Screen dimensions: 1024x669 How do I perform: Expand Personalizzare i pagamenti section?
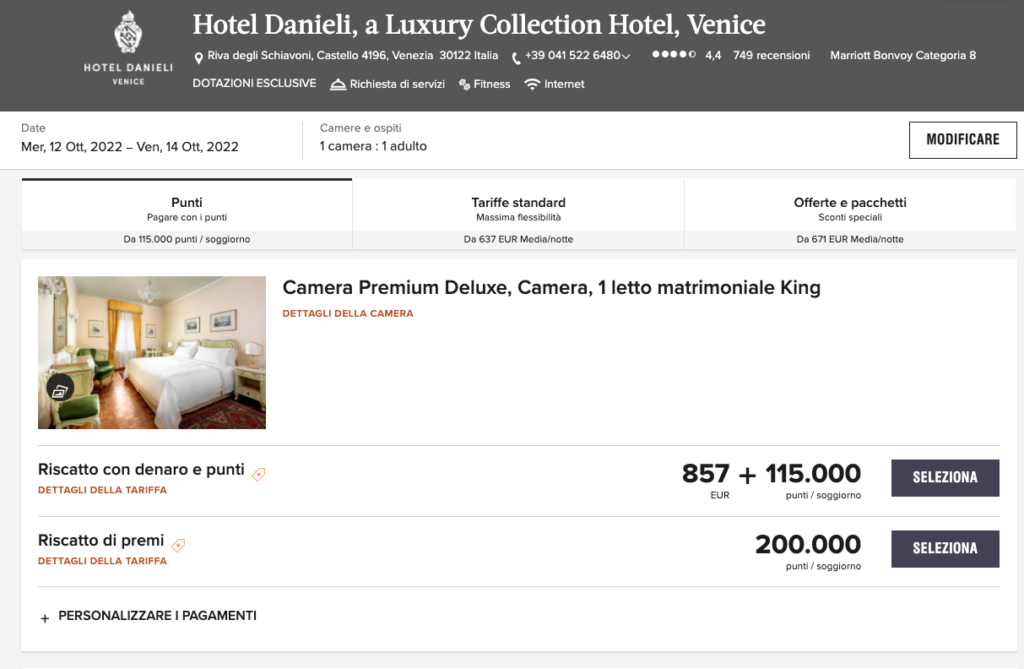[148, 616]
